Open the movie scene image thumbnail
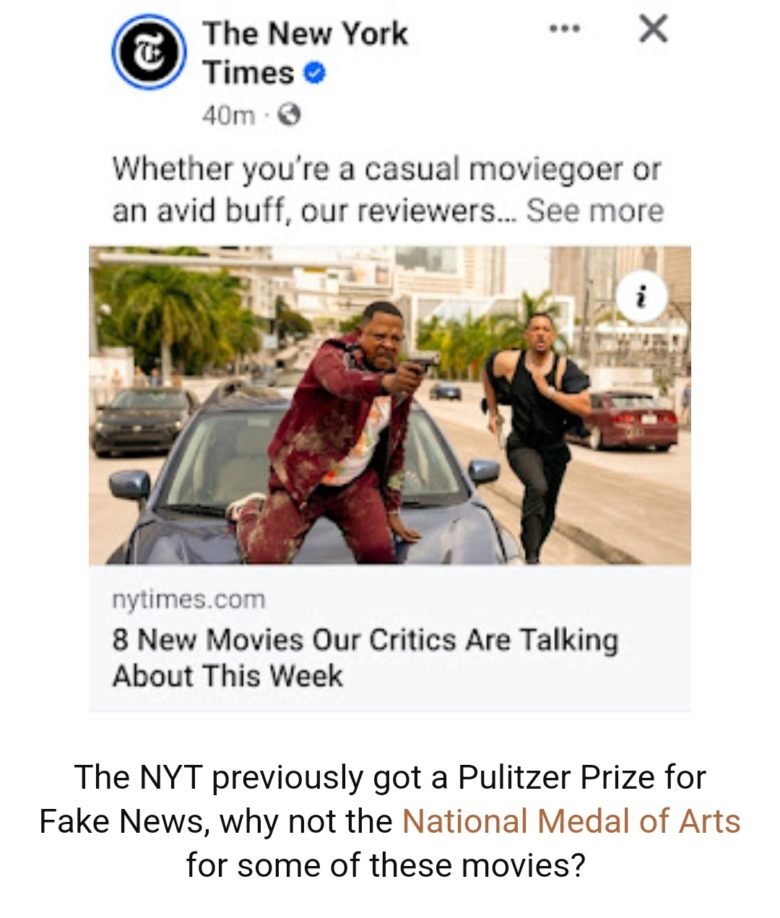Image resolution: width=780 pixels, height=918 pixels. 390,405
